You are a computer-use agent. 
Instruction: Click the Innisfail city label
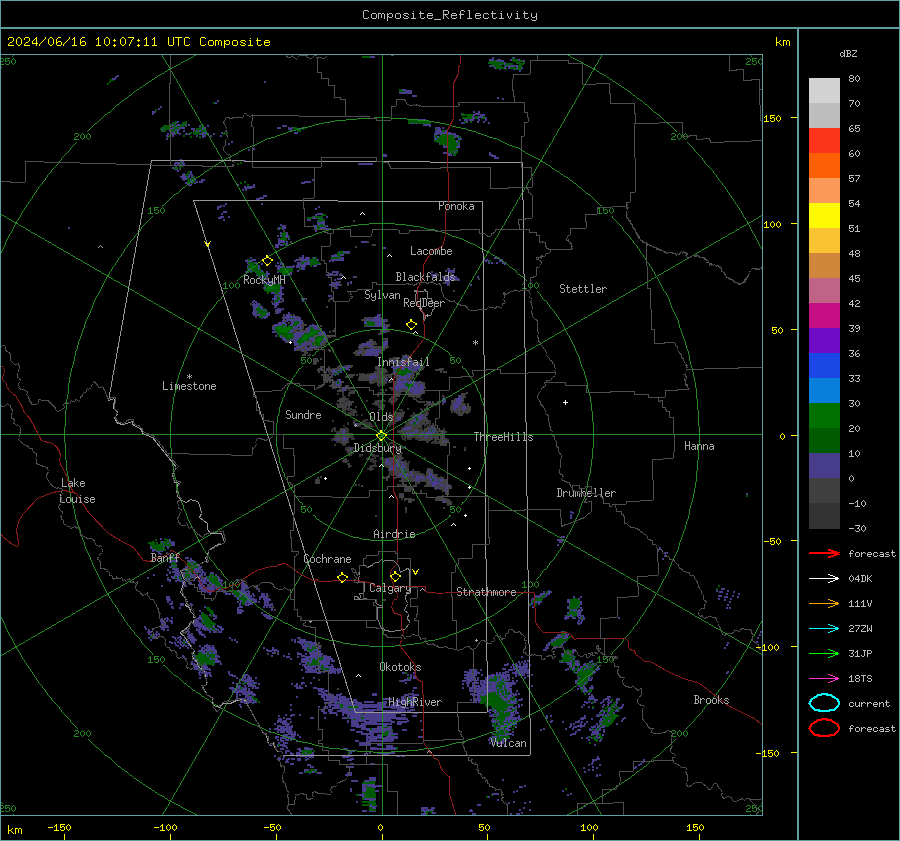point(403,362)
